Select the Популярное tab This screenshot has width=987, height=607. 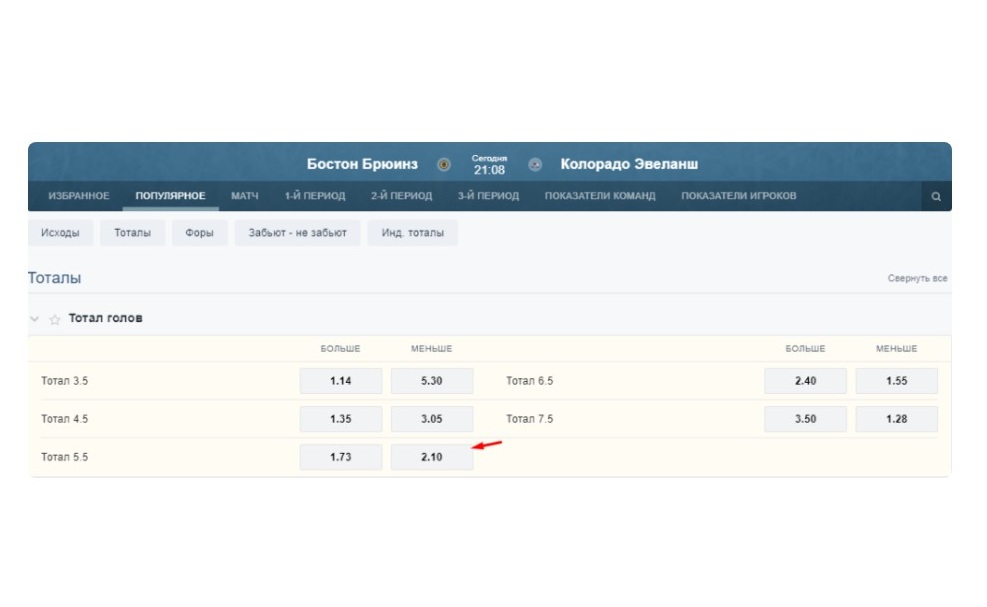click(170, 196)
